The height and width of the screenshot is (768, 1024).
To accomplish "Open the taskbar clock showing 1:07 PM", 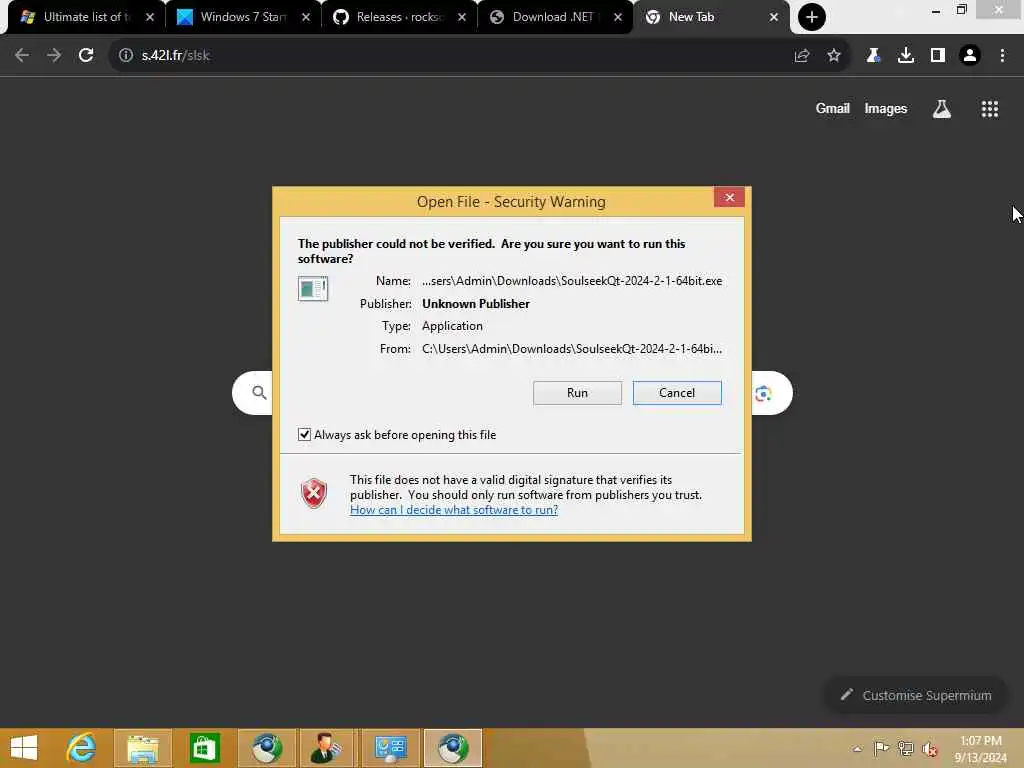I will [x=980, y=748].
